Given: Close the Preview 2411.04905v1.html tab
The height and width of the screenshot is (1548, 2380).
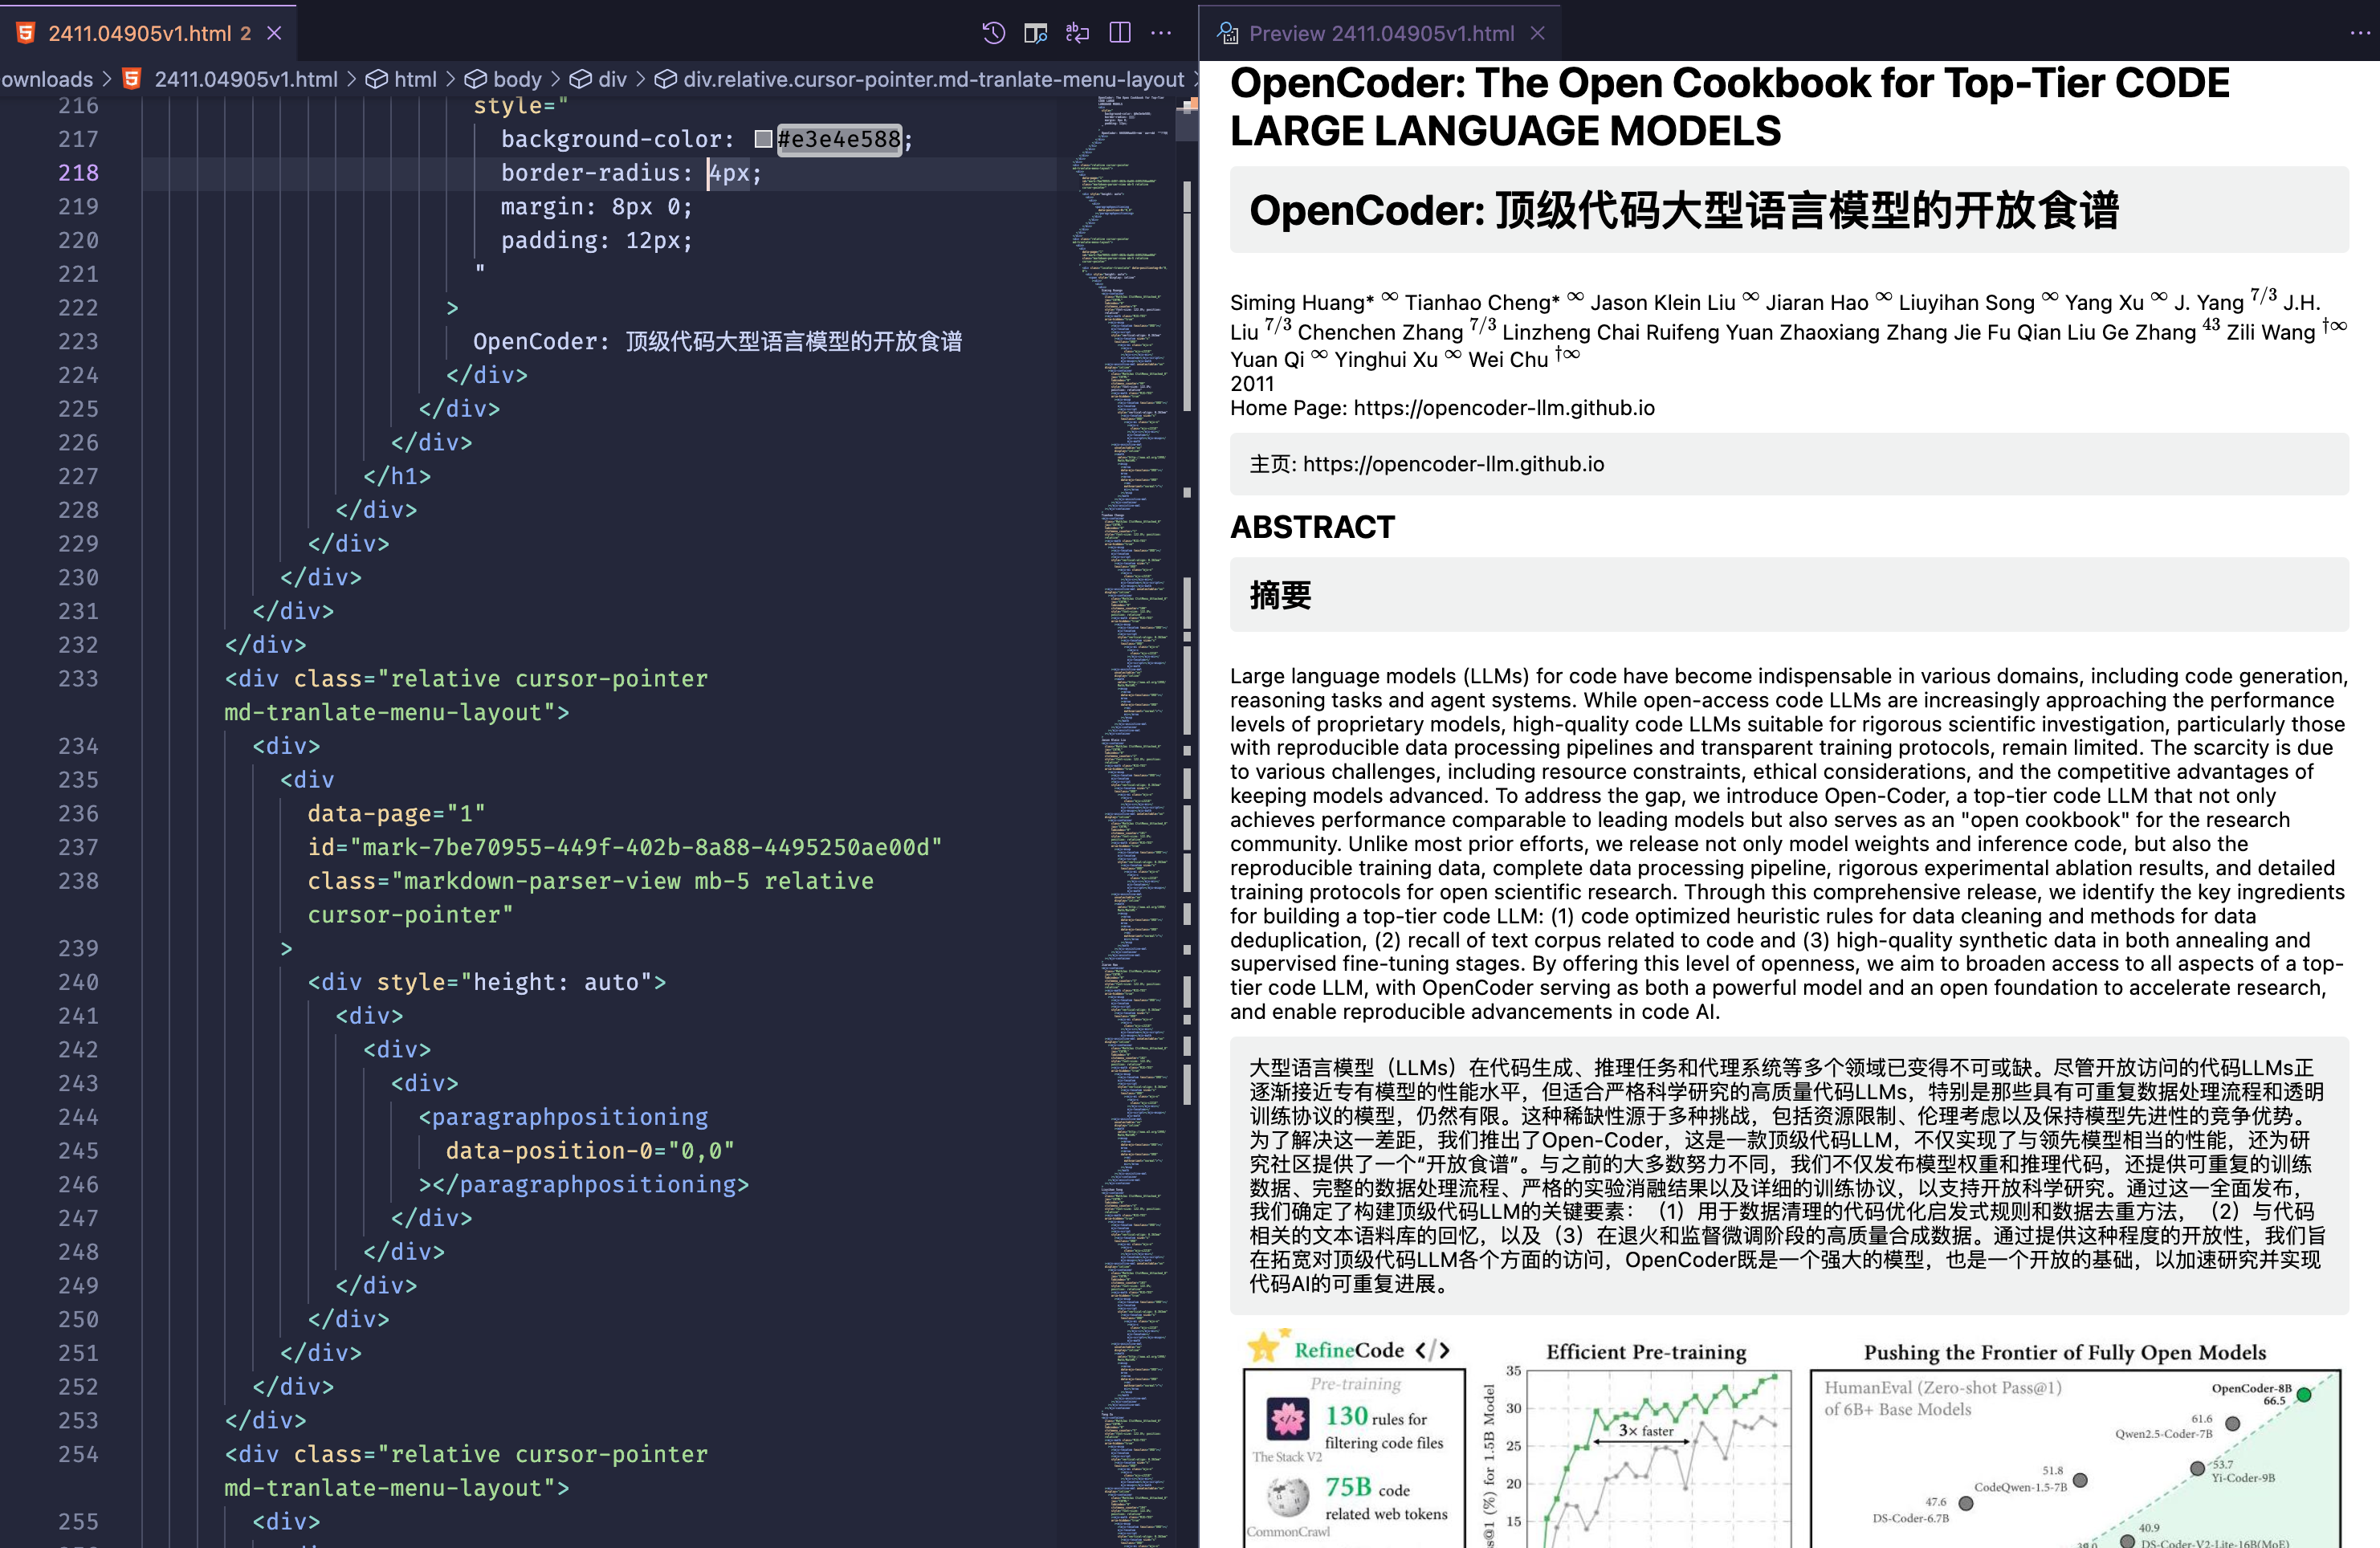Looking at the screenshot, I should pos(1538,33).
